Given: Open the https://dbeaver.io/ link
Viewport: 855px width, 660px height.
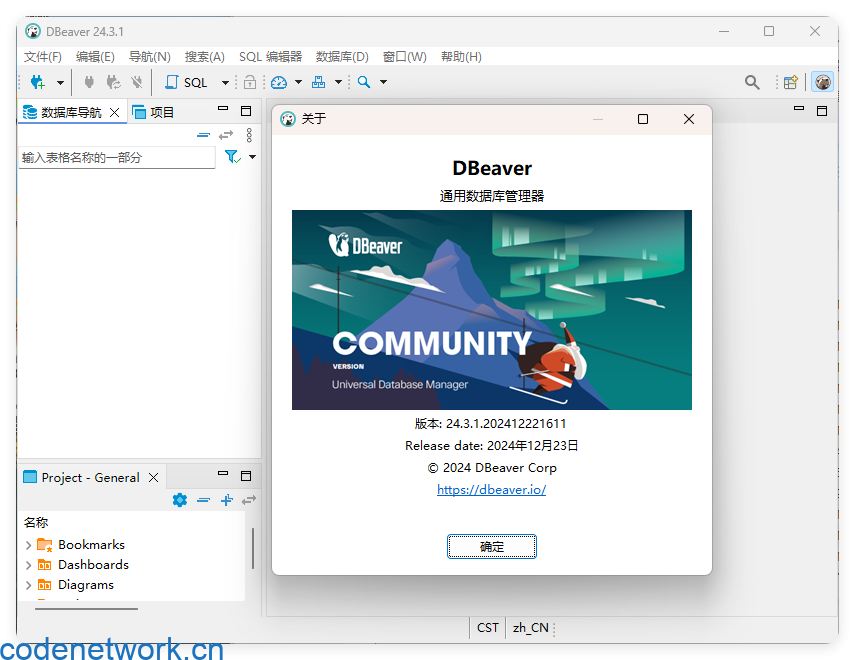Looking at the screenshot, I should tap(491, 490).
